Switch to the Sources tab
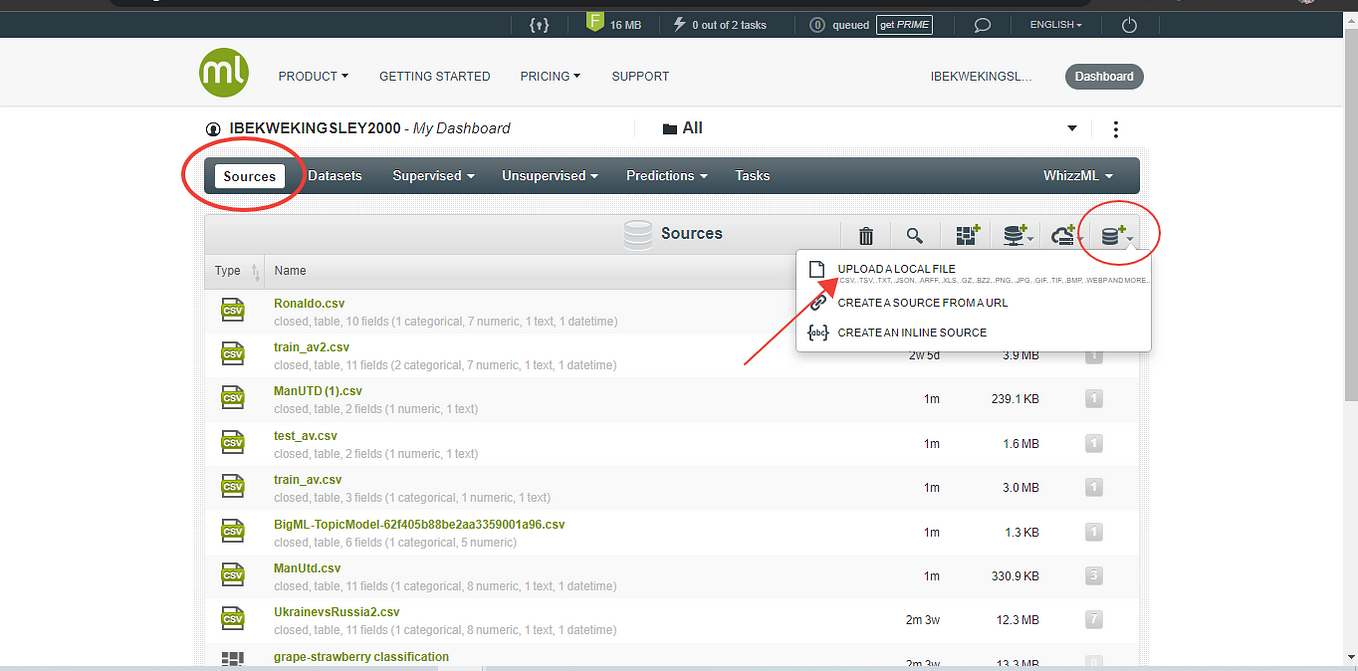Image resolution: width=1358 pixels, height=671 pixels. click(x=250, y=176)
